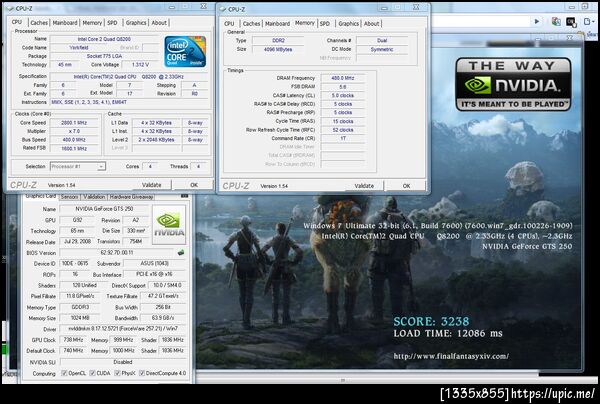Screen dimensions: 600x404
Task: Click the DRAM Frequency '400.0 MHz' value
Action: (x=343, y=78)
